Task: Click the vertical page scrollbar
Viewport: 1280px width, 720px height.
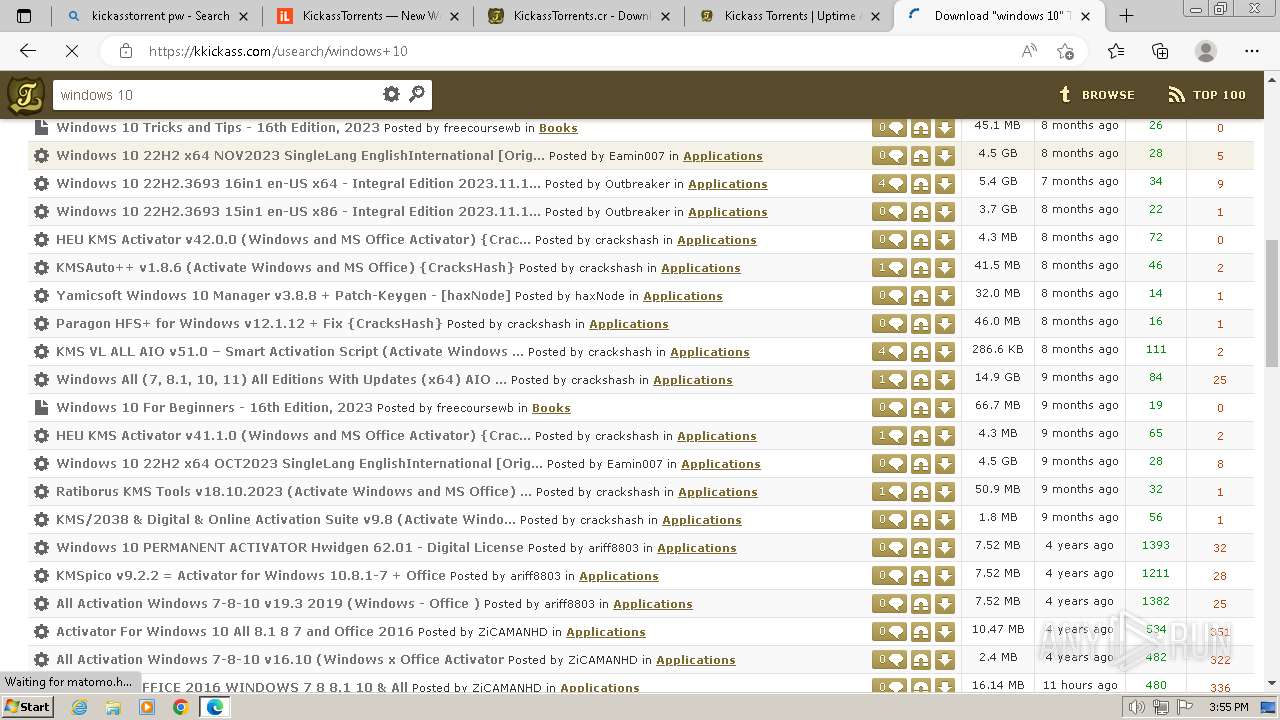Action: click(x=1272, y=303)
